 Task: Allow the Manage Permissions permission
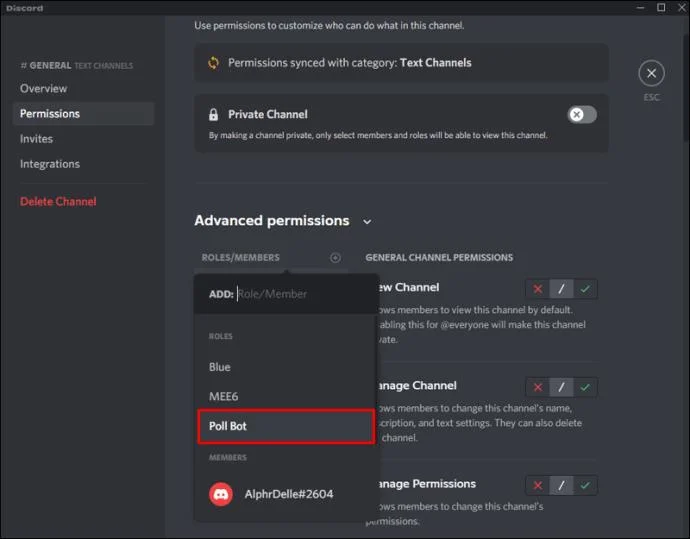585,485
